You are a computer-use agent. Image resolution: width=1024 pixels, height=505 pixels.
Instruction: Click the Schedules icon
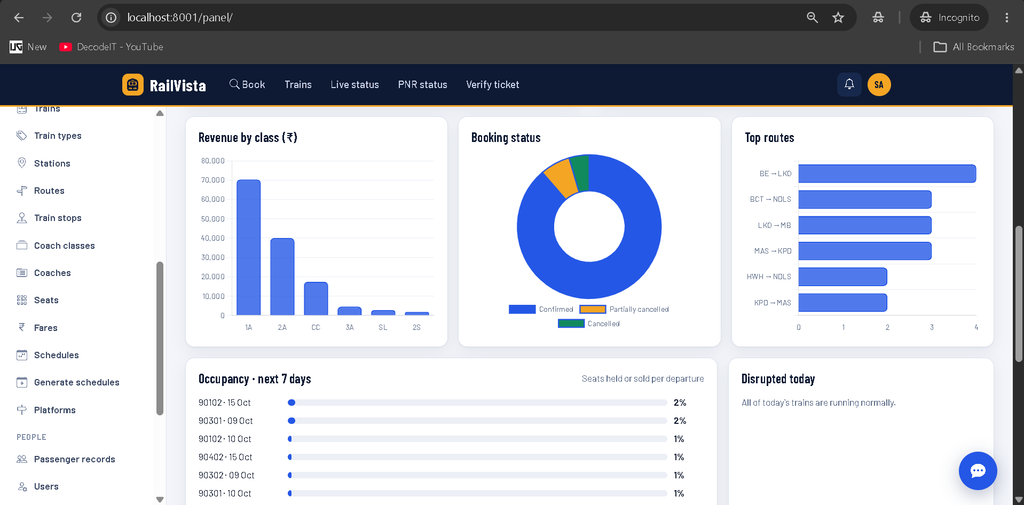point(22,355)
